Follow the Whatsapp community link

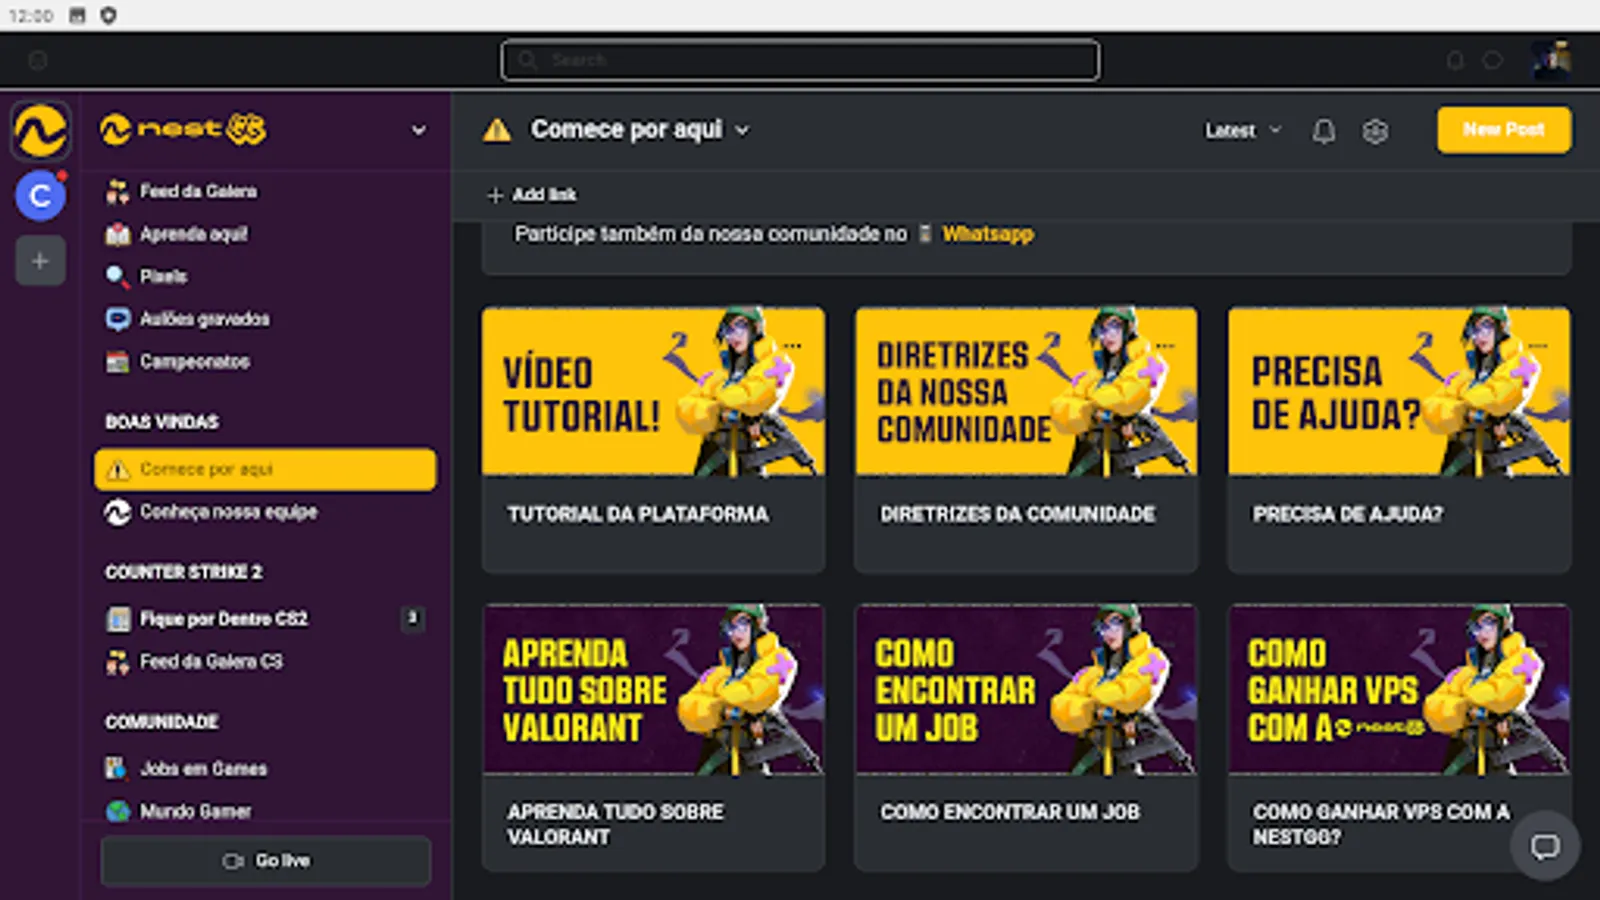tap(988, 234)
